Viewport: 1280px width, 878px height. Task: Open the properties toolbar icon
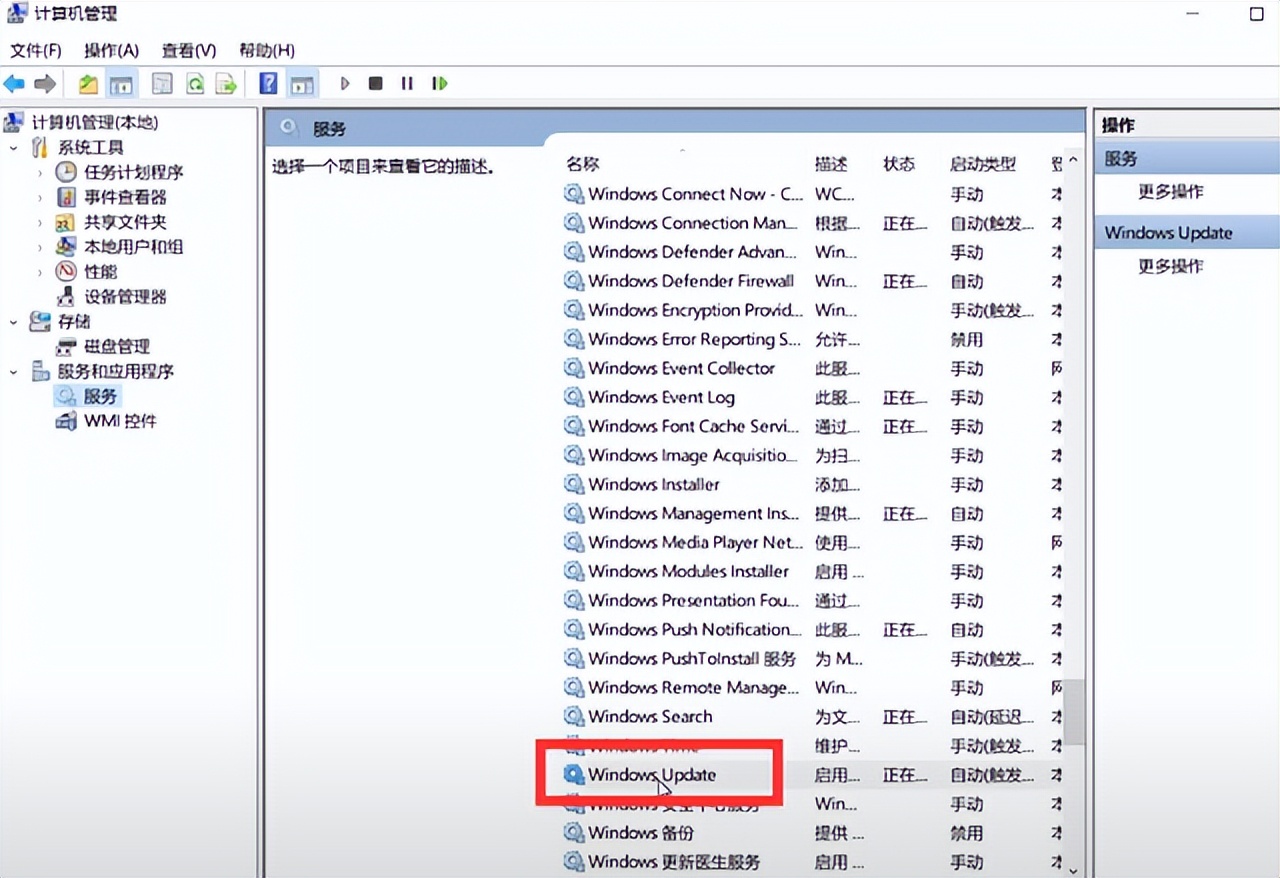pos(161,83)
